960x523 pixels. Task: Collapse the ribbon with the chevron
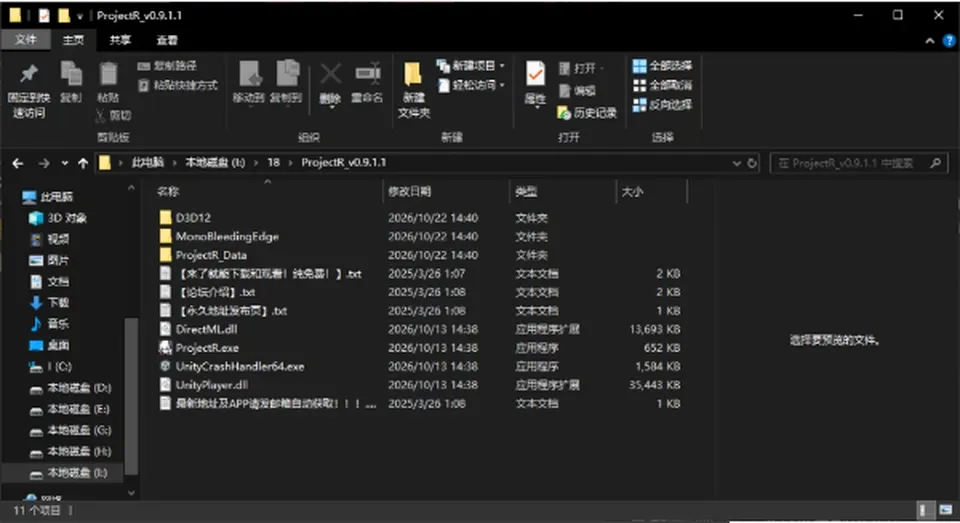(x=929, y=41)
